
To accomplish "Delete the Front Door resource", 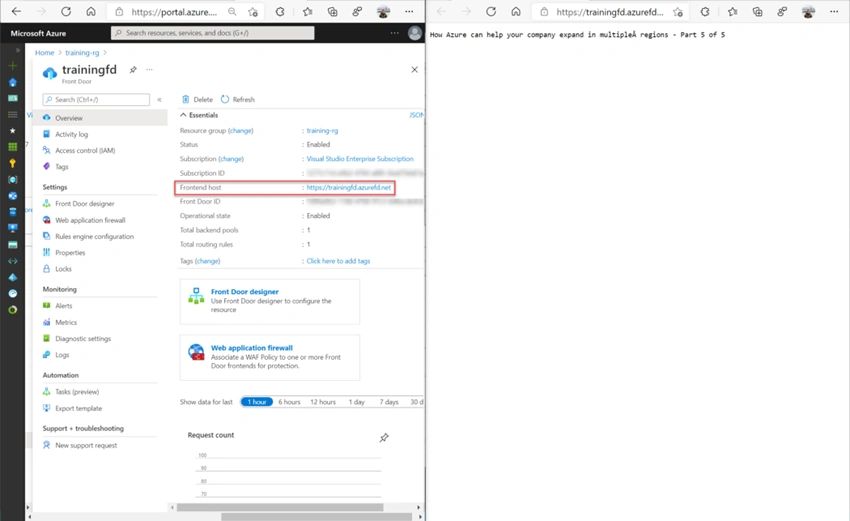I will click(197, 100).
